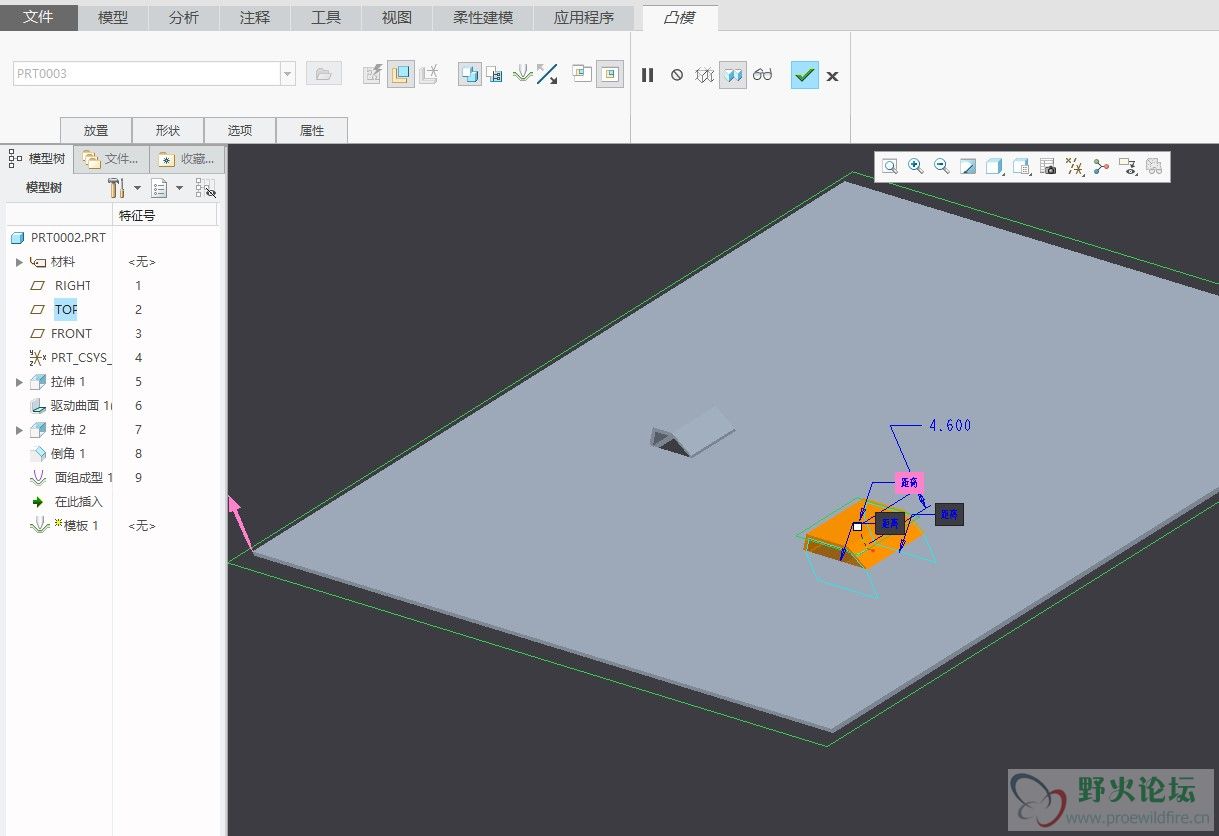Expand the 拉伸 1 tree node
Screen dimensions: 1219x836
click(19, 382)
